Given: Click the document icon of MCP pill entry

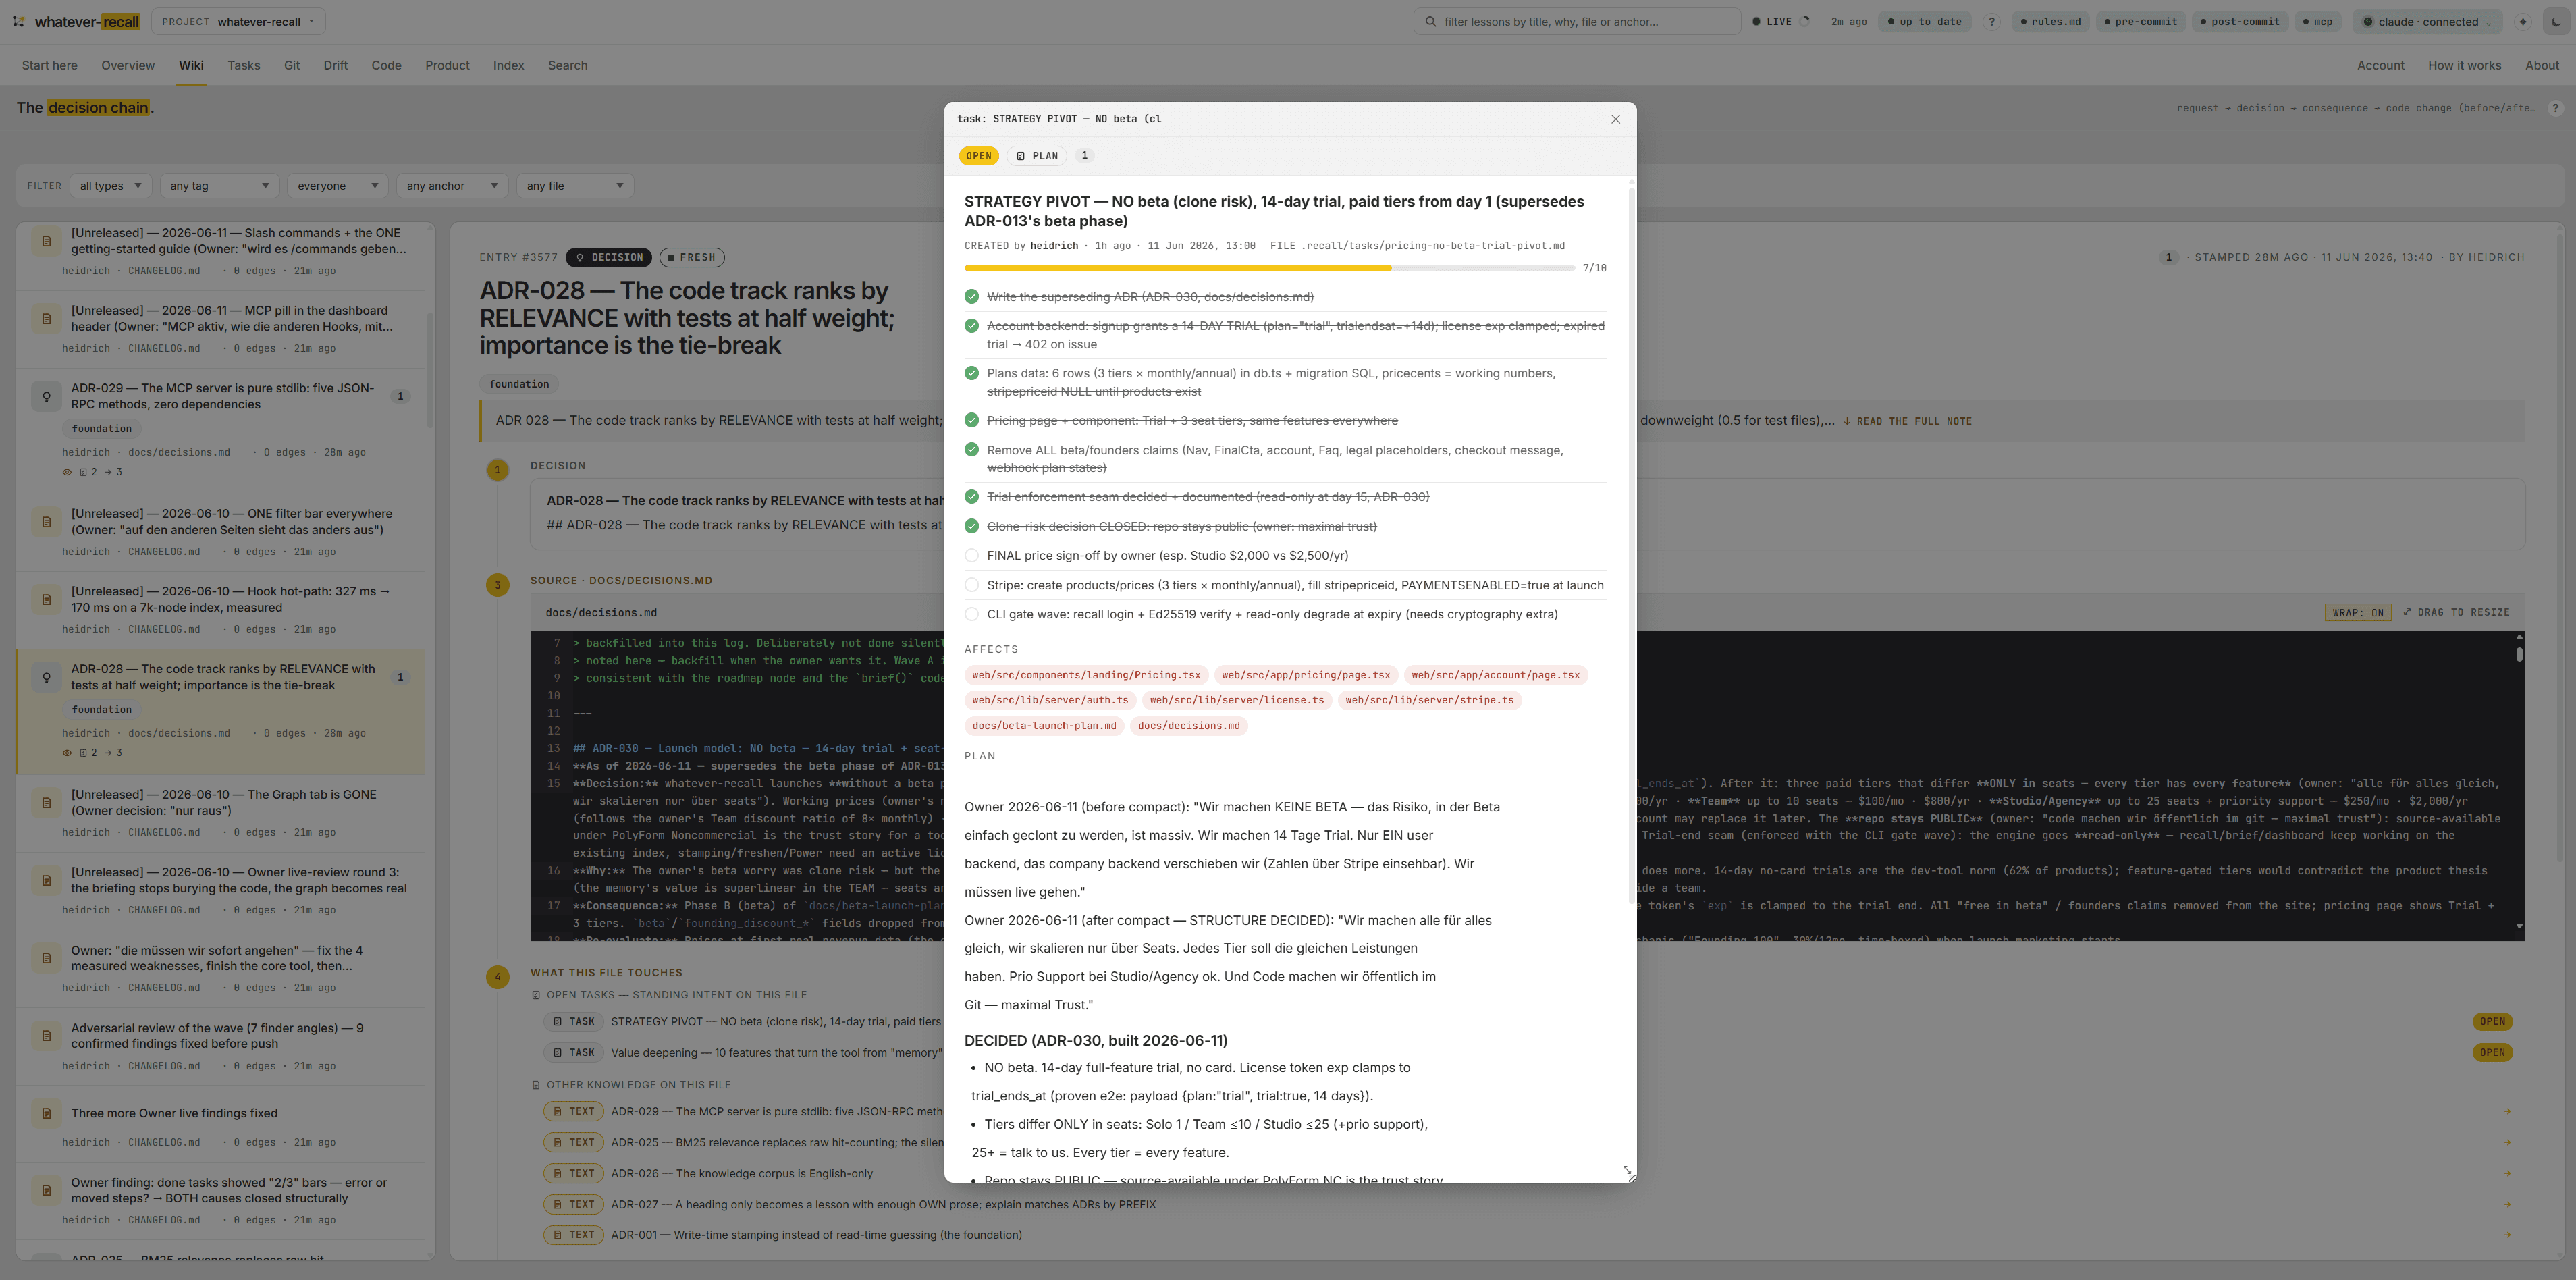Looking at the screenshot, I should click(46, 319).
